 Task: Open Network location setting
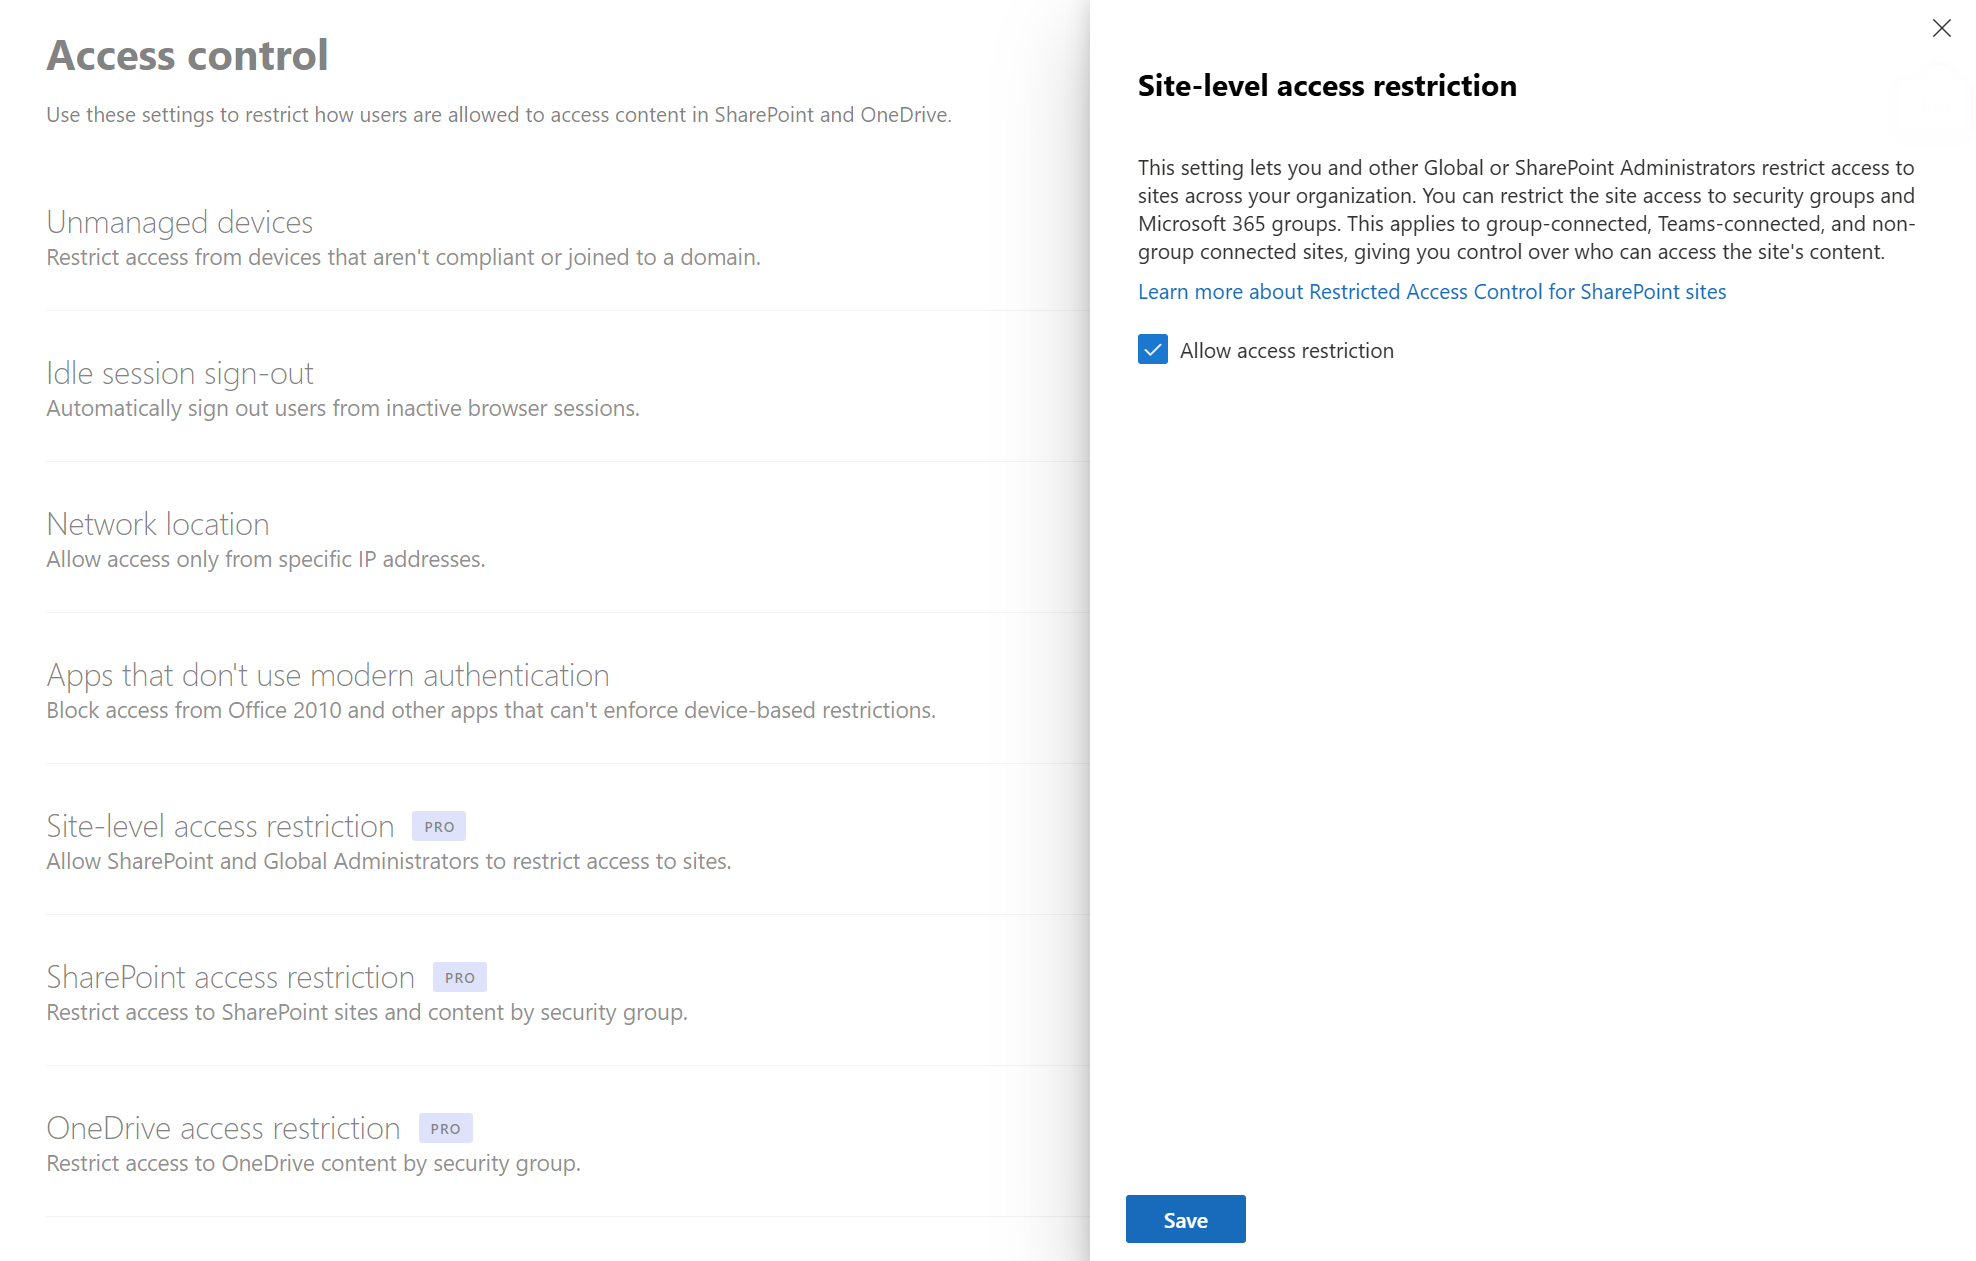coord(158,524)
